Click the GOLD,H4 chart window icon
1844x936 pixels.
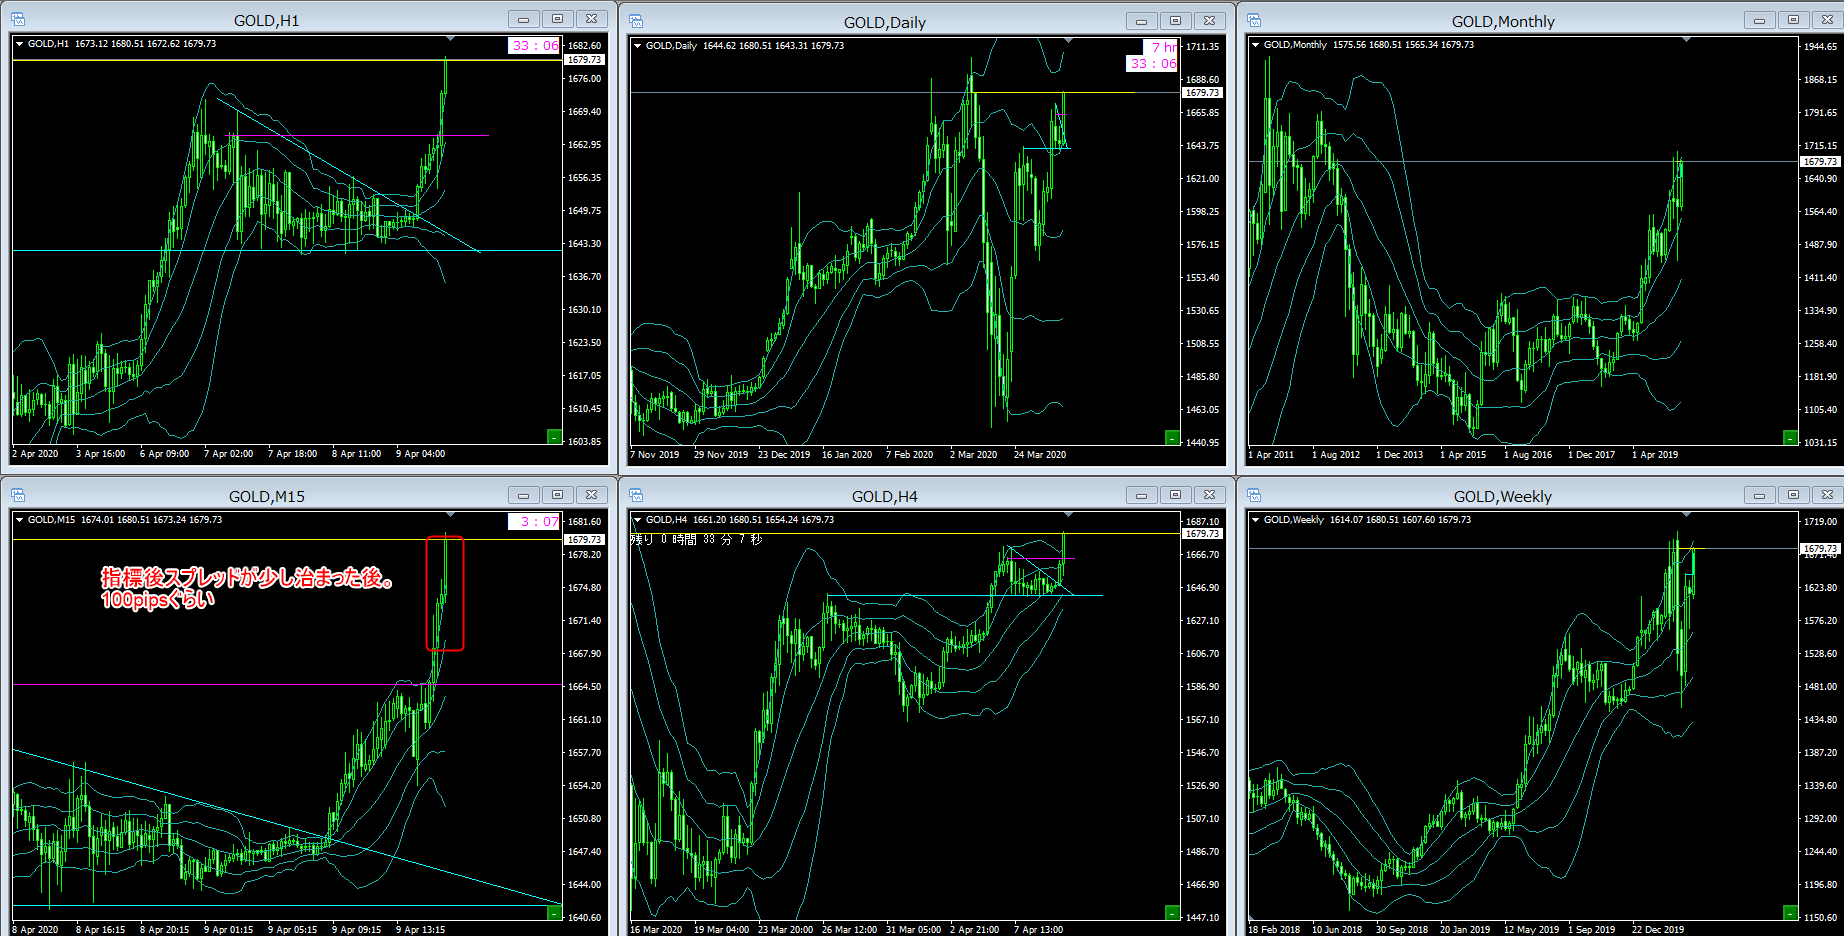(636, 495)
